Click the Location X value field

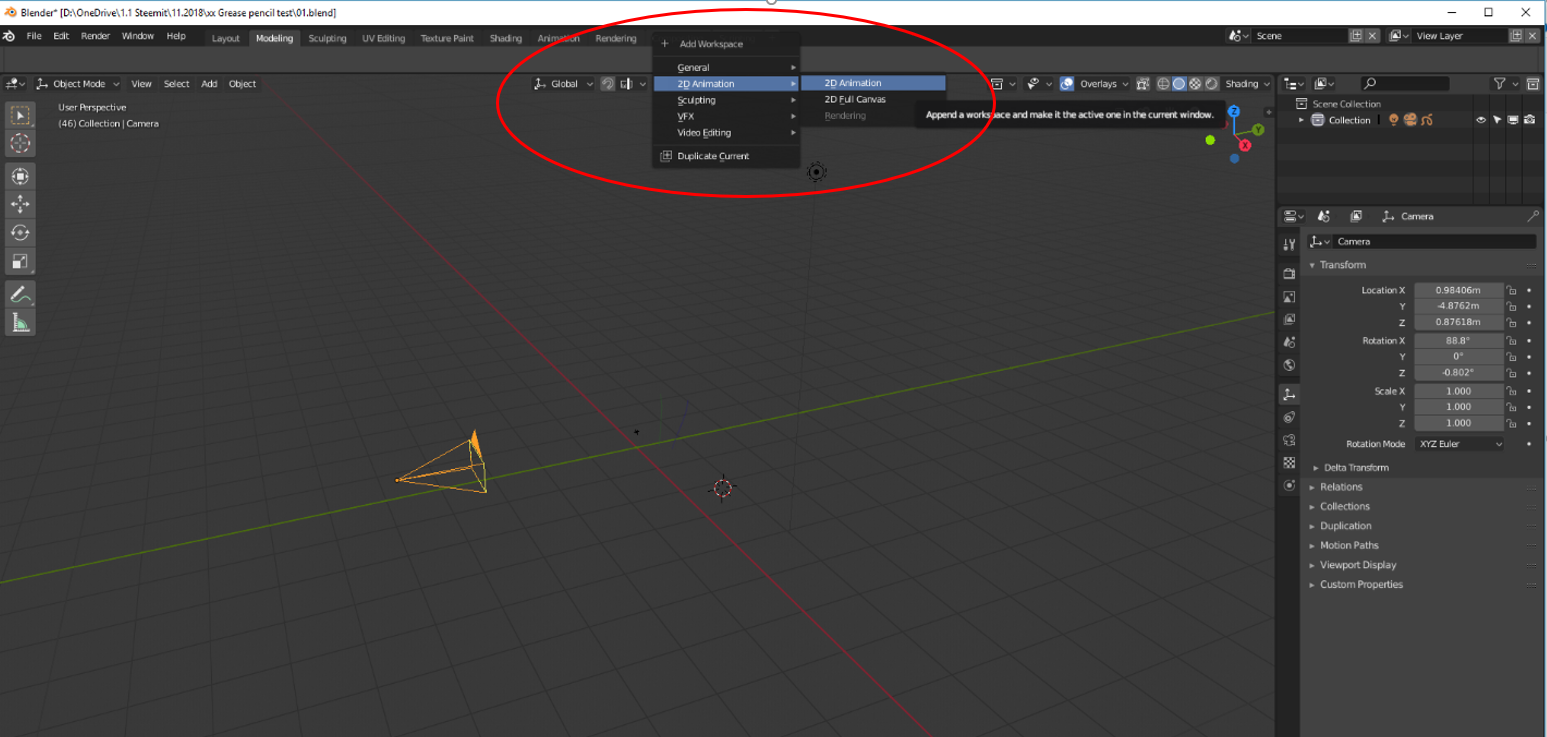coord(1458,291)
